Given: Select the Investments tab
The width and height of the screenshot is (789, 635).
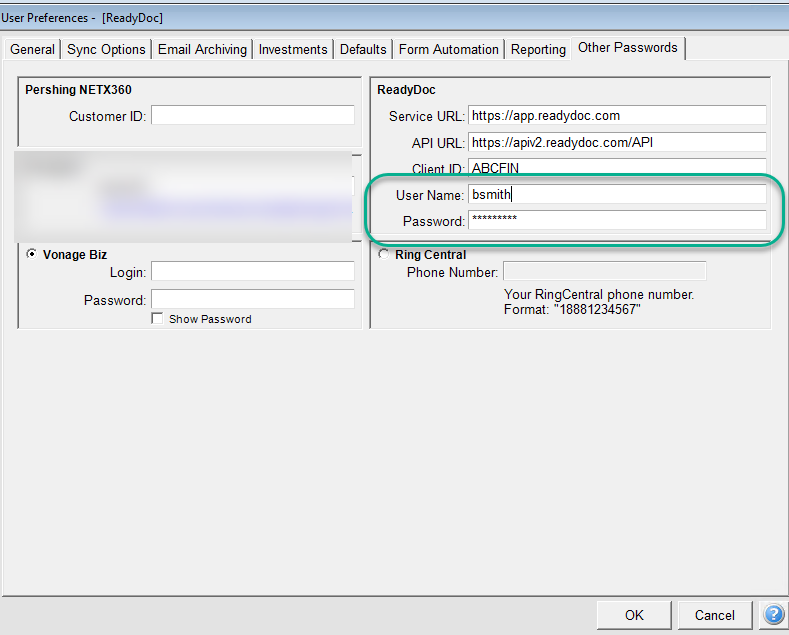Looking at the screenshot, I should click(293, 49).
